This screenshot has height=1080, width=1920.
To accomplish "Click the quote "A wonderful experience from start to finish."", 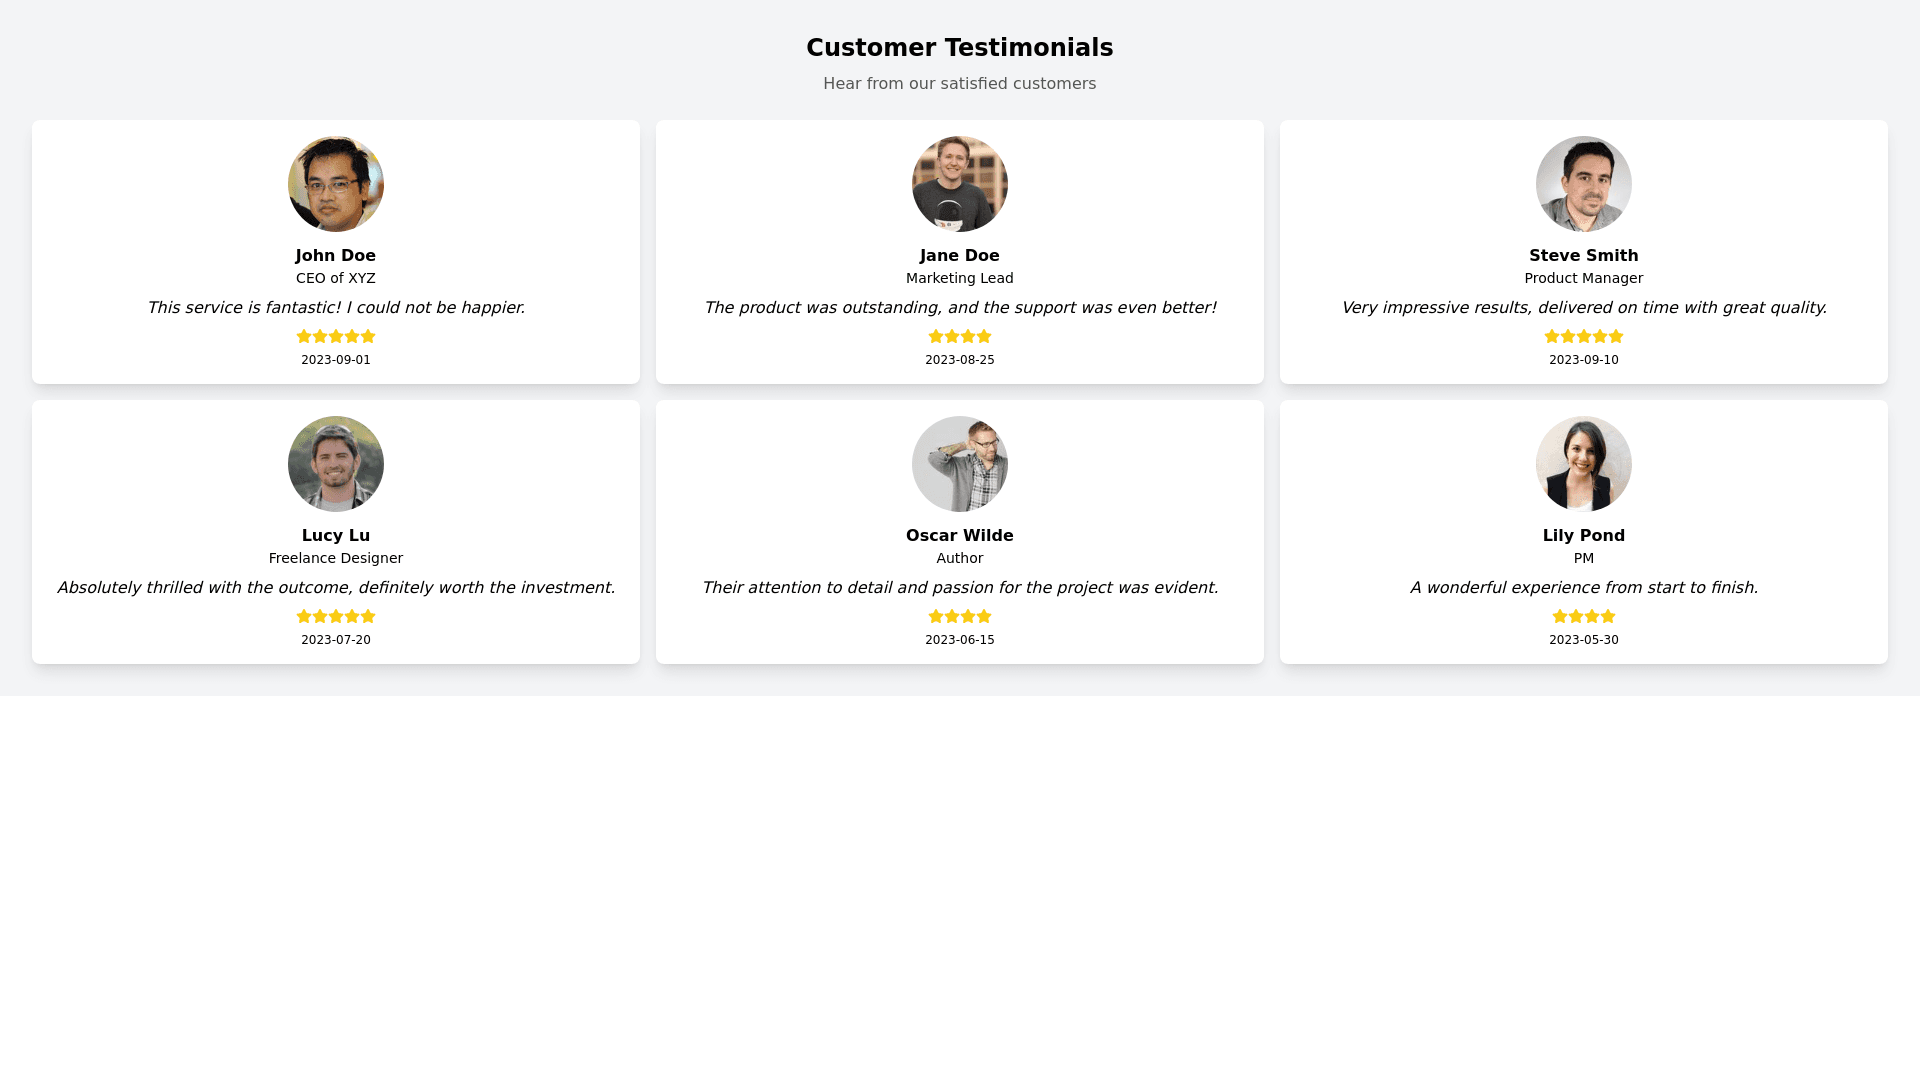I will [x=1584, y=588].
